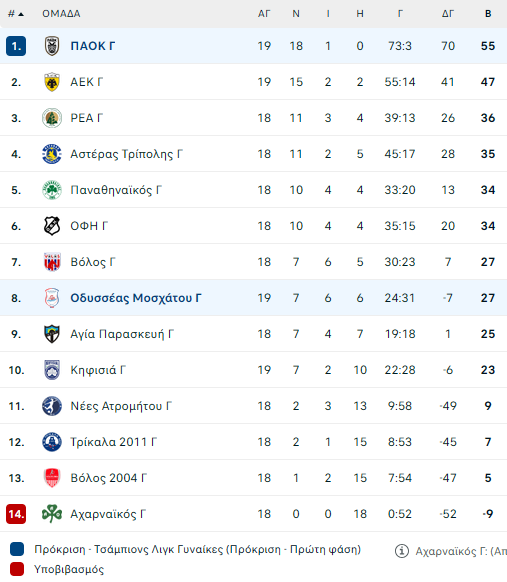Click the Βόλος 2004 Γ red crest

point(52,478)
